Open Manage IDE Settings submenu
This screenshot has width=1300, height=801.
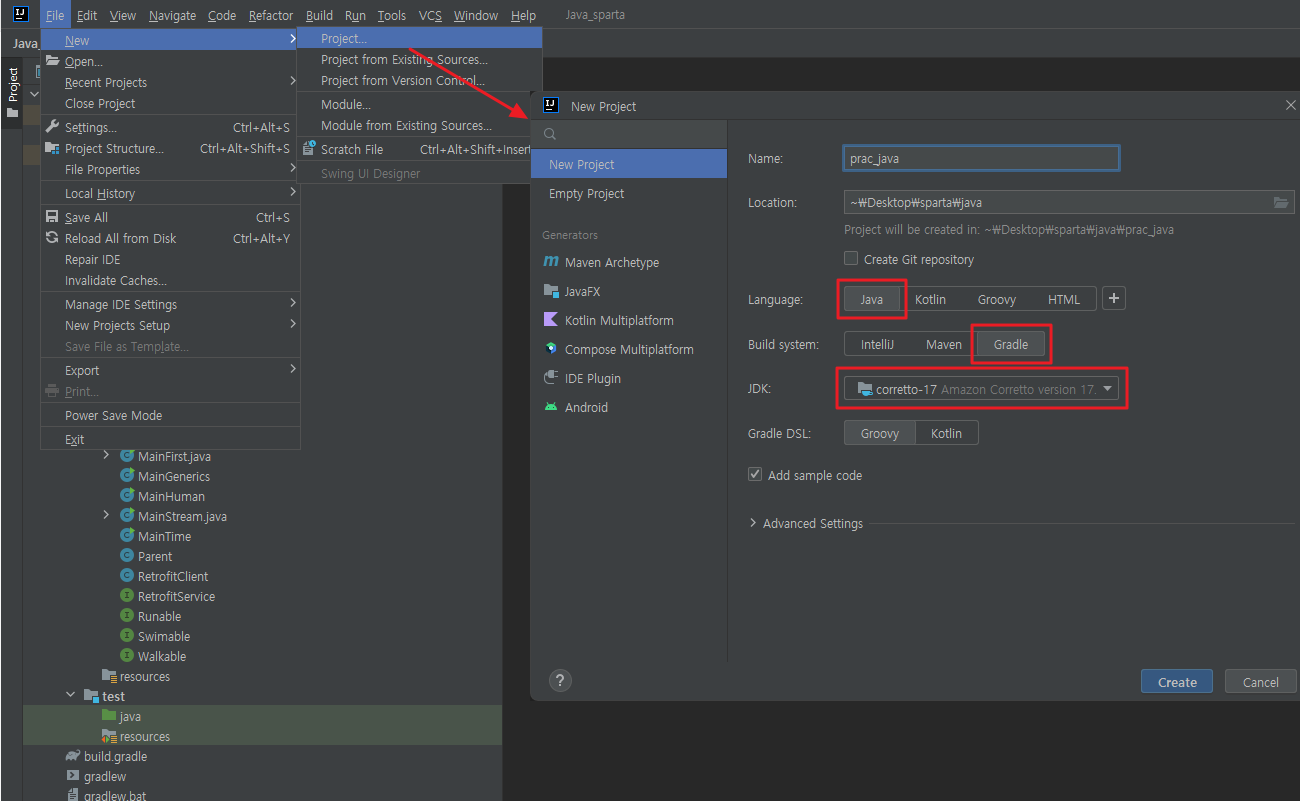(x=170, y=304)
